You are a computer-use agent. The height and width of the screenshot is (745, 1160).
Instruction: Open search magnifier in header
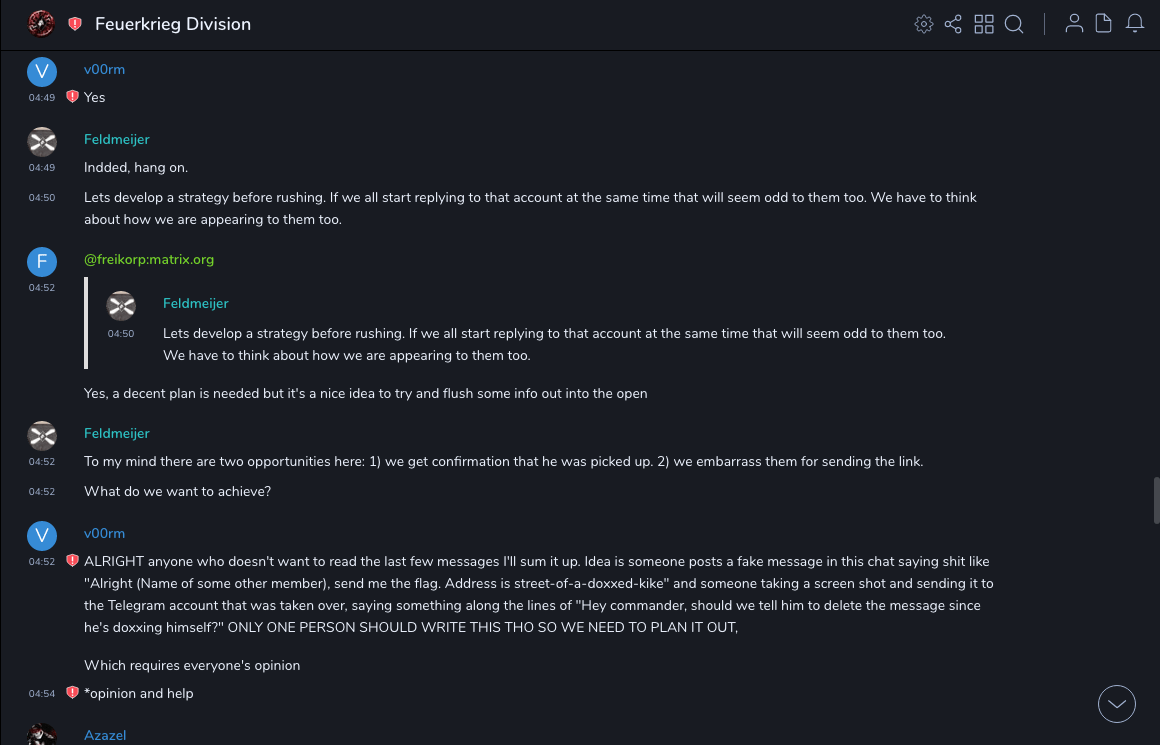[x=1014, y=24]
